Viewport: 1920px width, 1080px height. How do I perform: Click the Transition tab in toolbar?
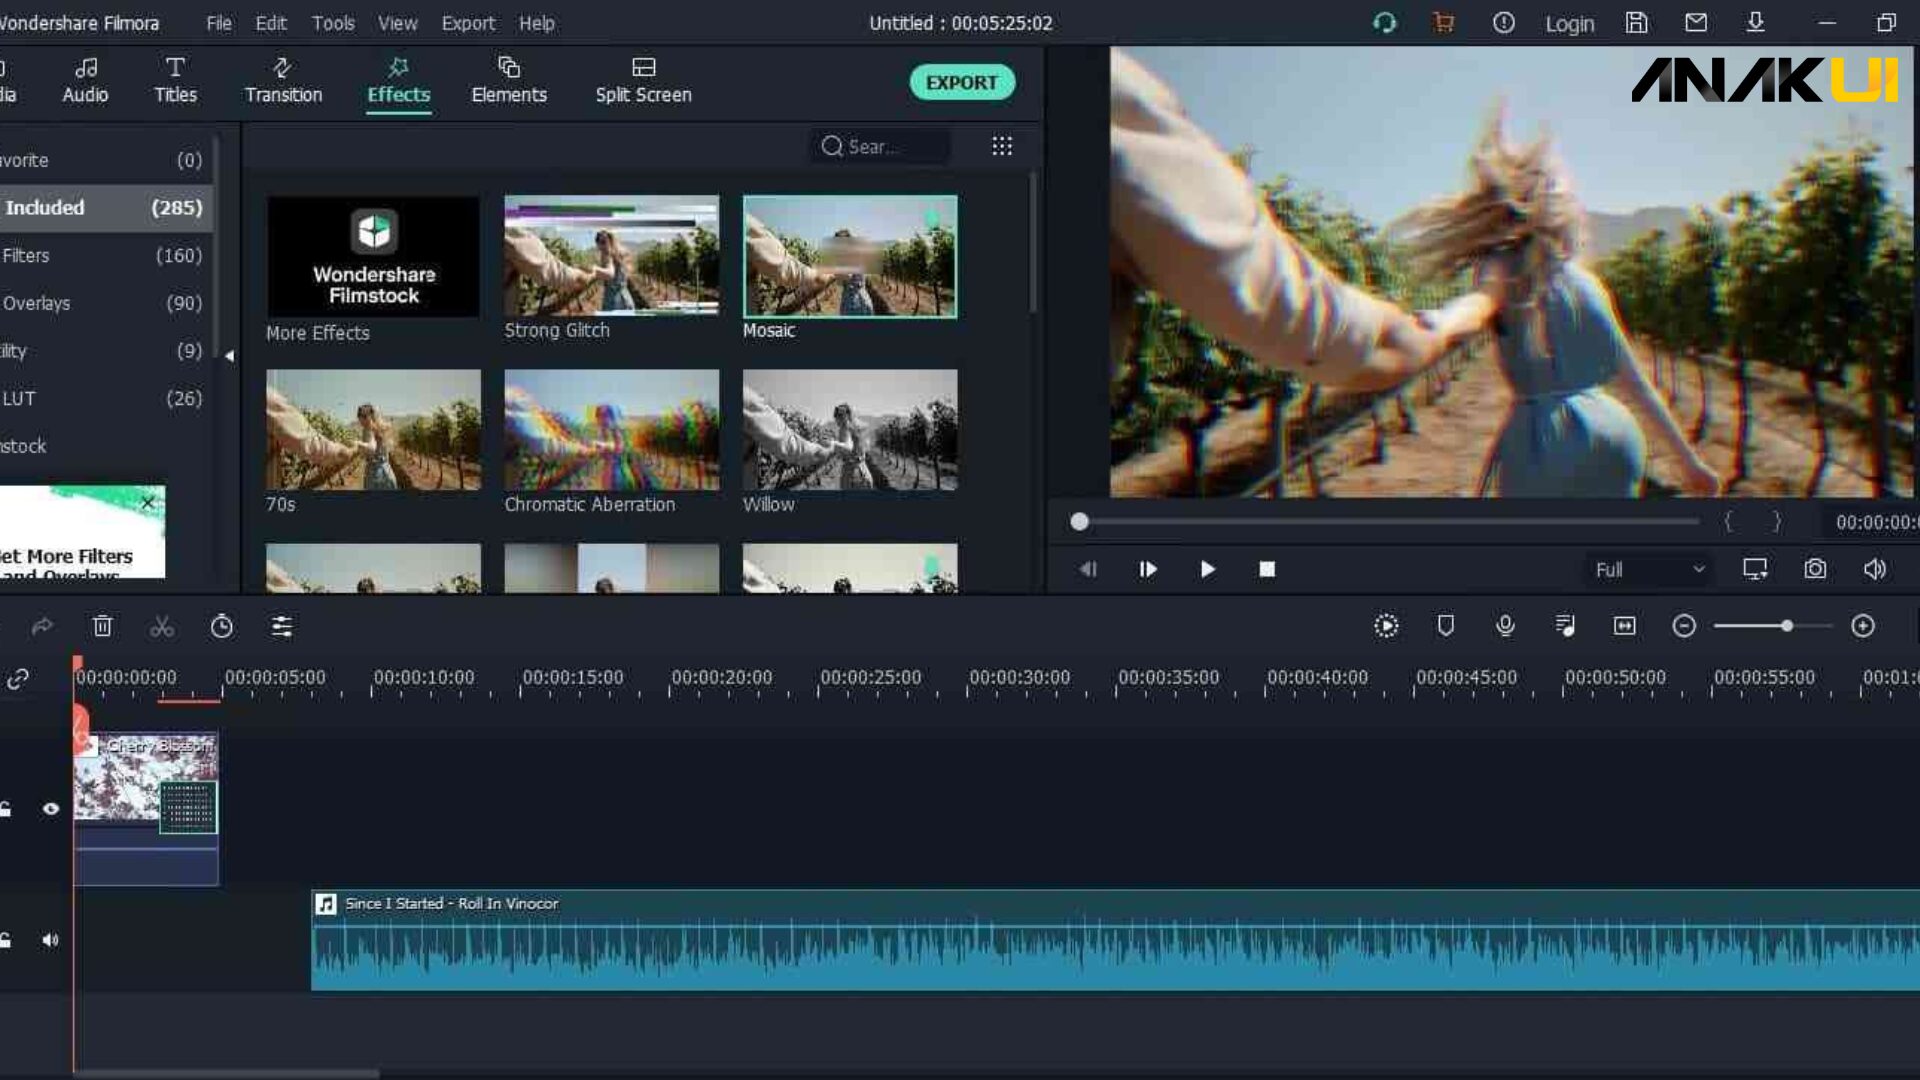[x=282, y=79]
